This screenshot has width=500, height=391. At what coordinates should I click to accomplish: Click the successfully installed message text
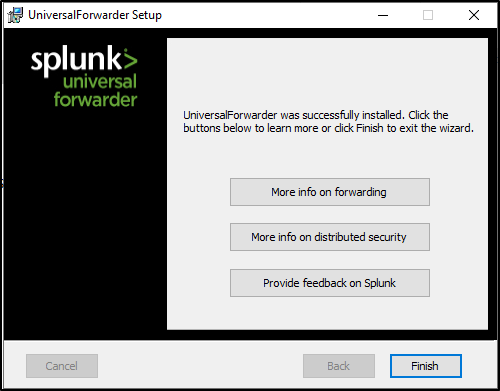[x=328, y=121]
